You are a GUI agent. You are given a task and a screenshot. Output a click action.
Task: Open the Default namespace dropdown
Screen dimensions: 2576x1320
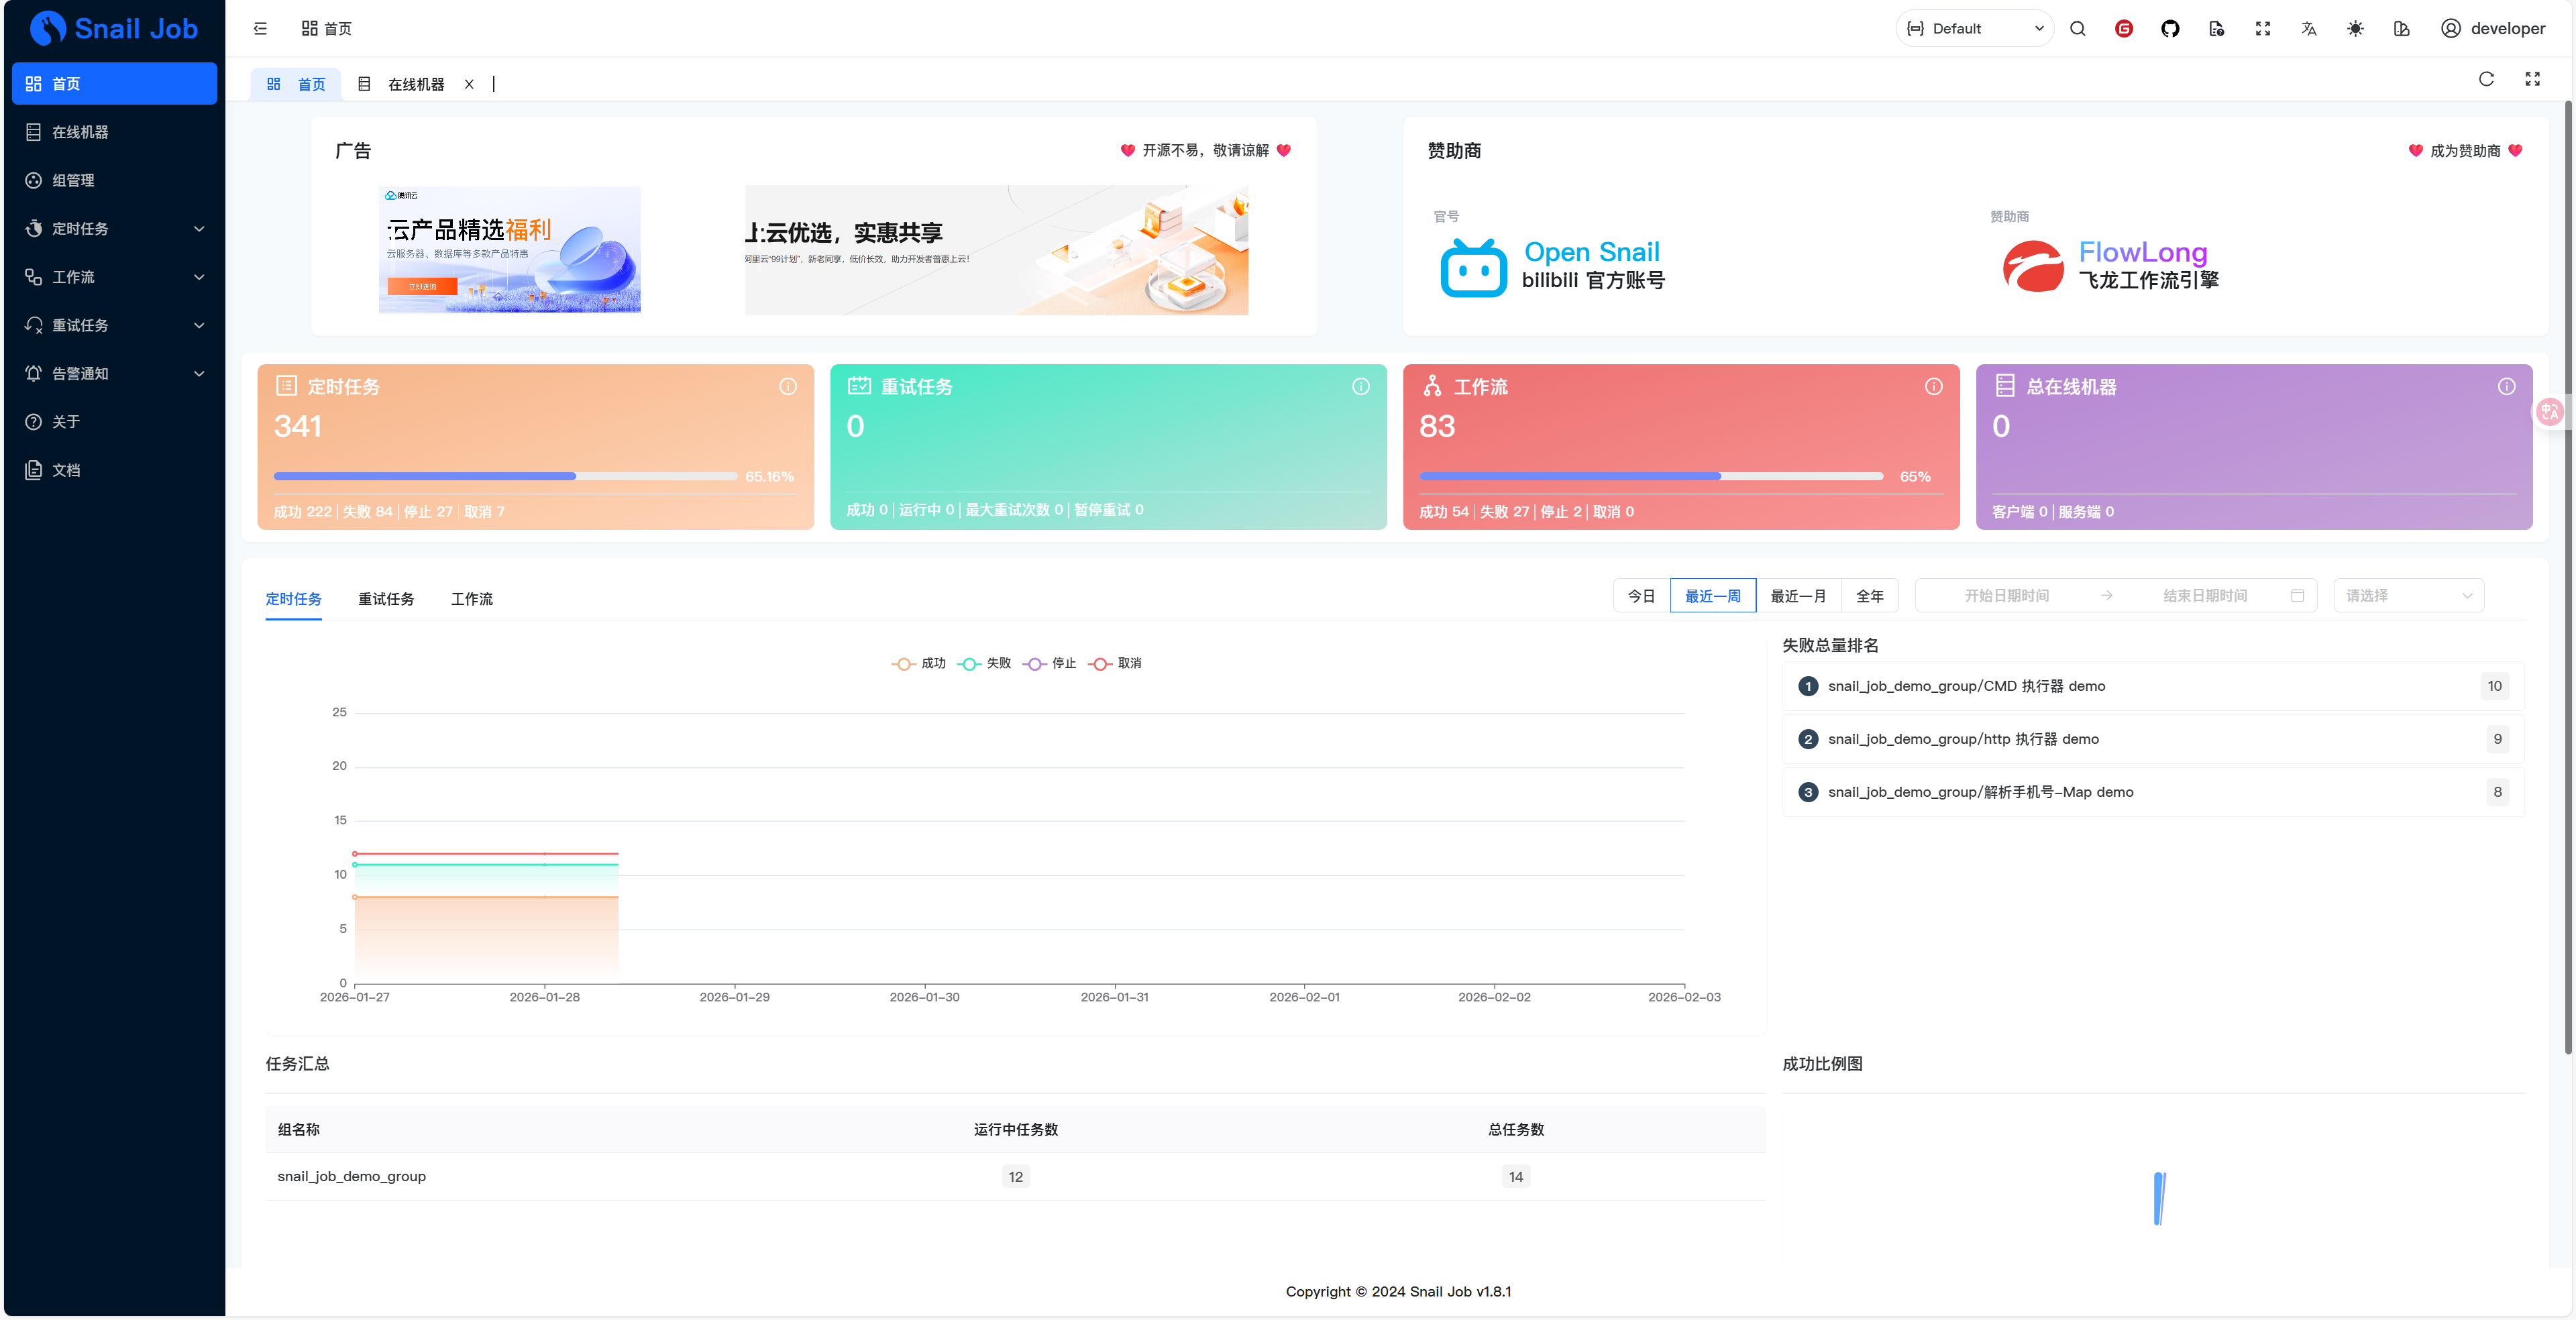[x=1973, y=28]
